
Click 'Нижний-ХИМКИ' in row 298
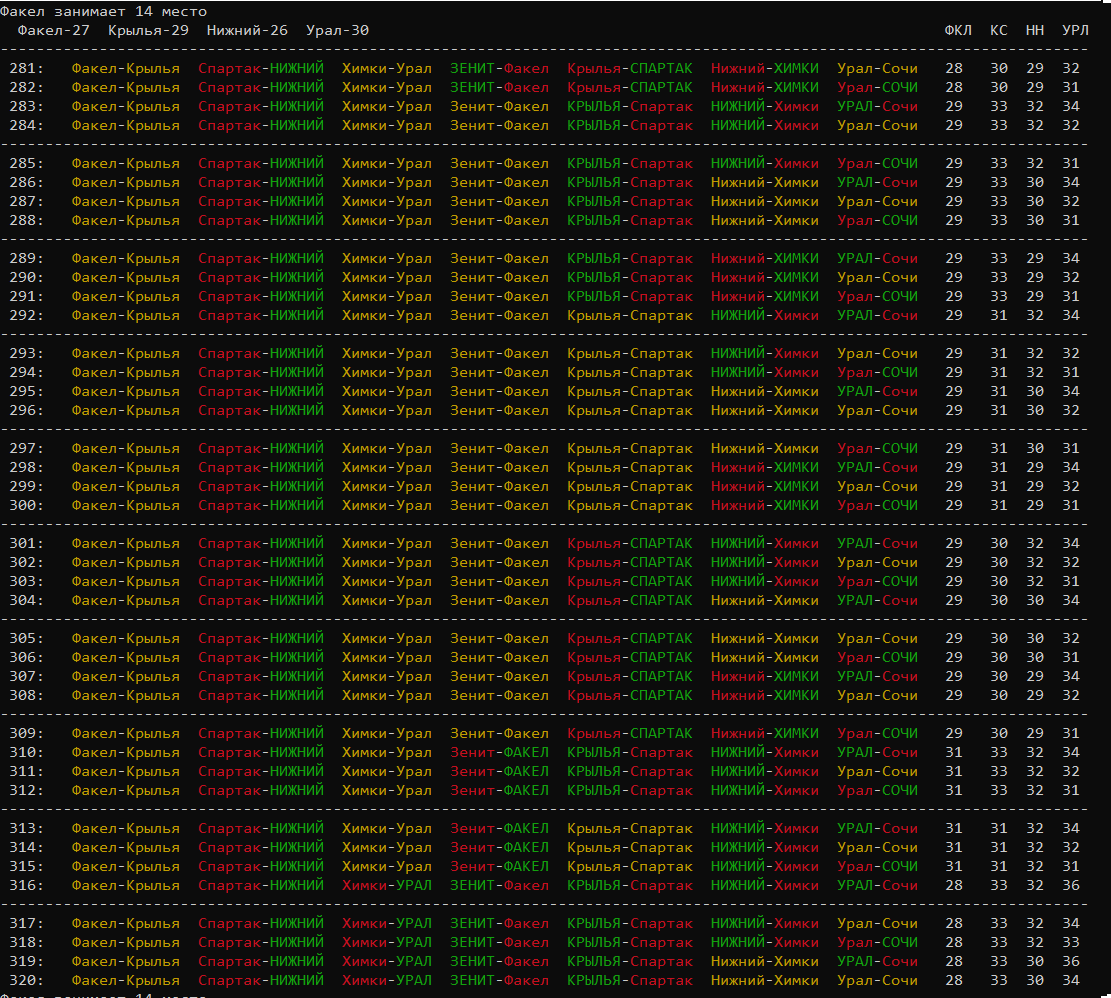pos(765,467)
